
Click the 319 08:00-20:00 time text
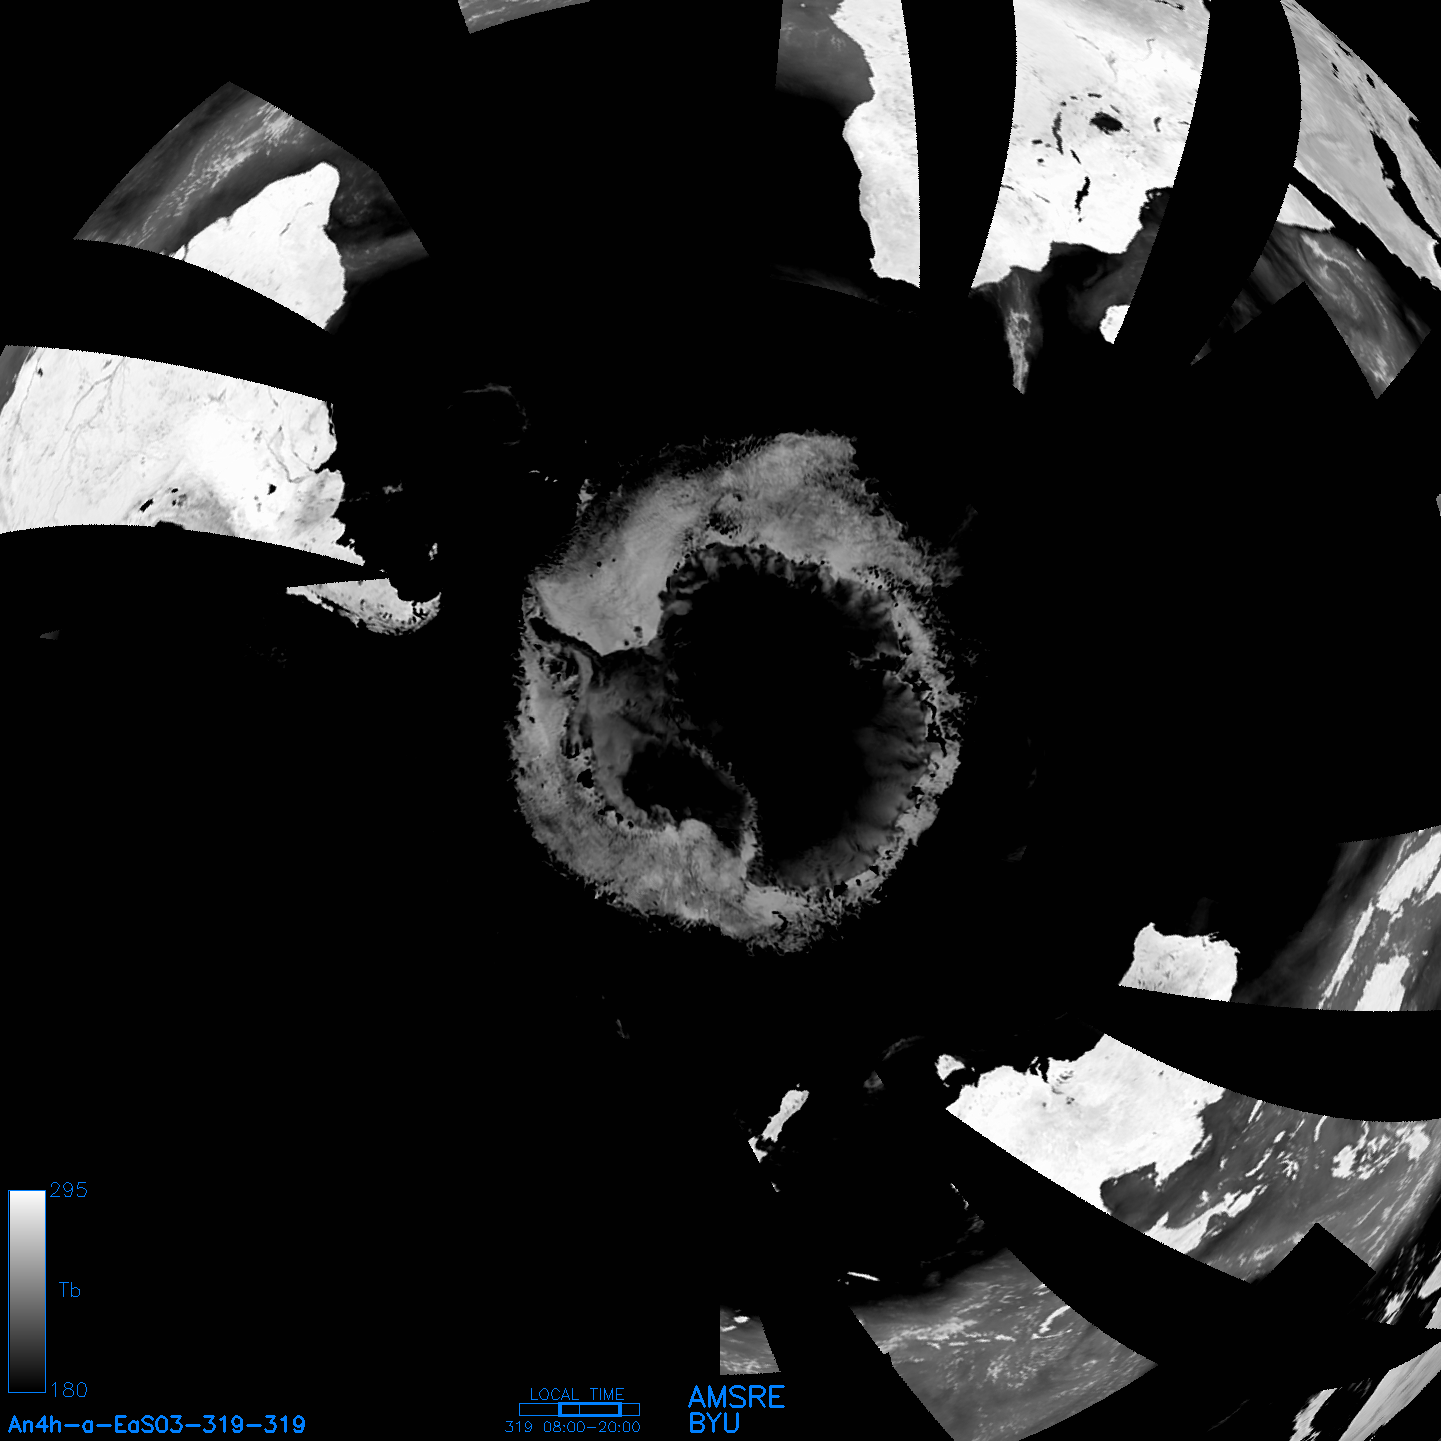[573, 1427]
